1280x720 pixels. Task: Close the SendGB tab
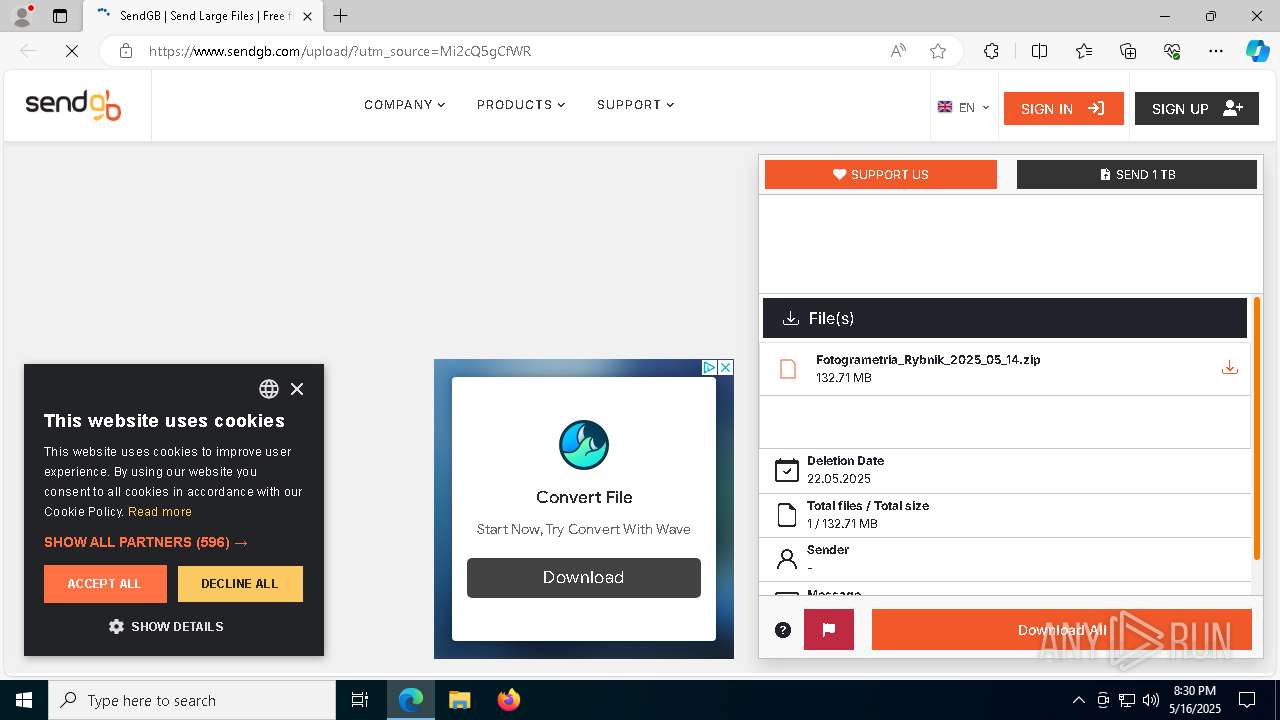(308, 16)
